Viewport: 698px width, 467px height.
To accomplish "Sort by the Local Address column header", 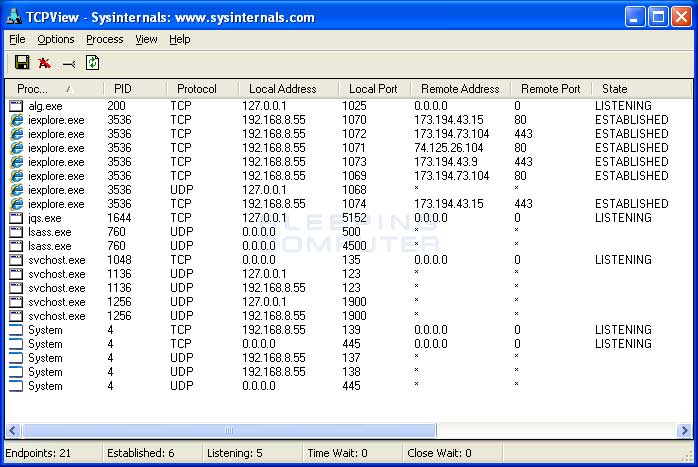I will coord(288,89).
